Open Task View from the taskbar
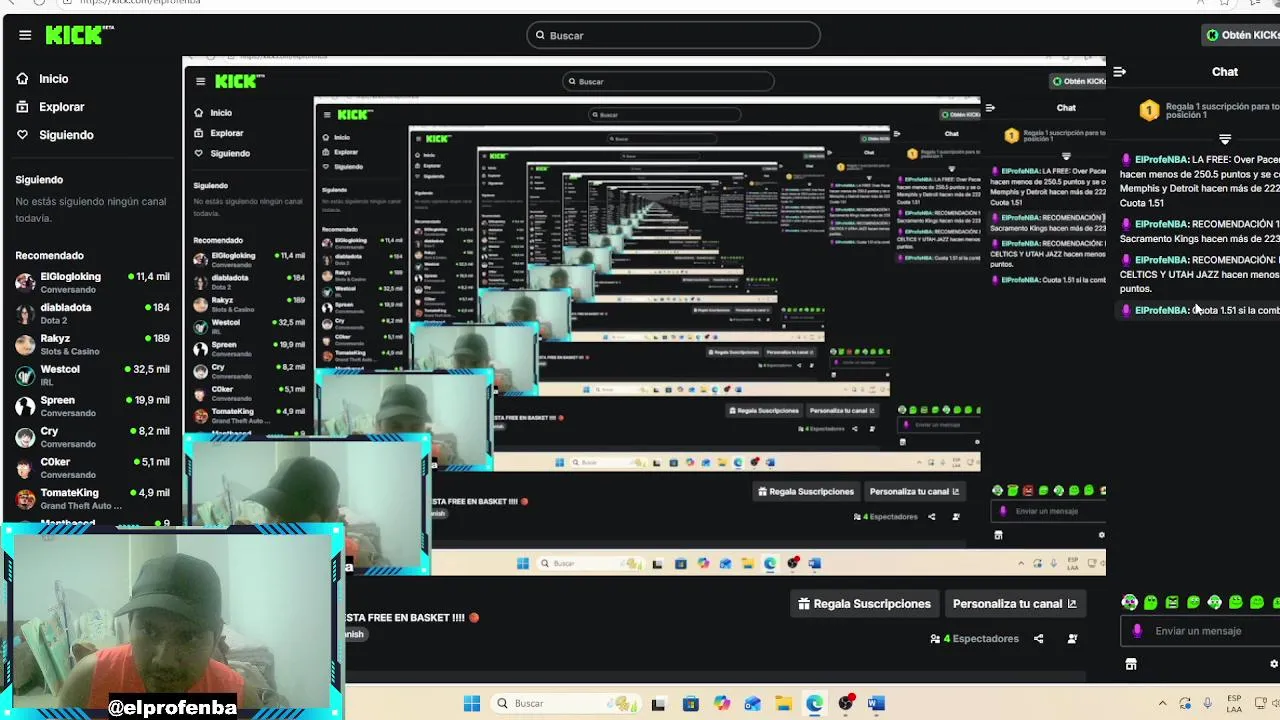The height and width of the screenshot is (720, 1280). [658, 704]
